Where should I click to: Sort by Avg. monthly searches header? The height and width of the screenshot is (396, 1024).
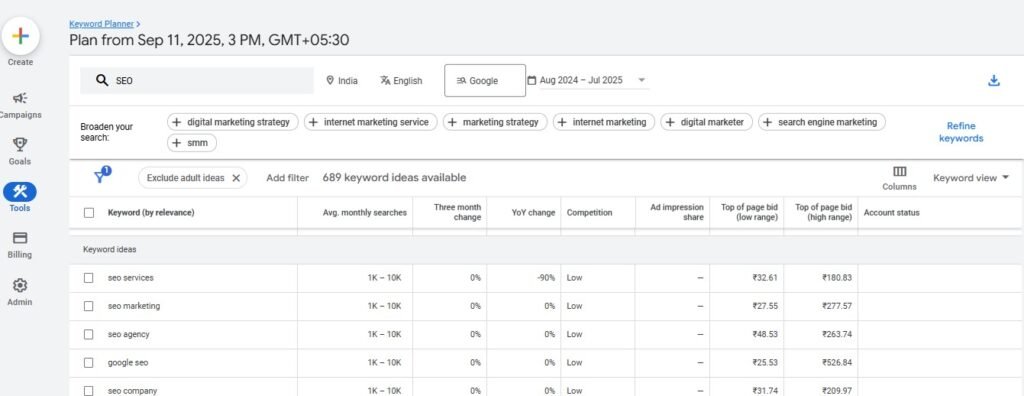tap(364, 213)
